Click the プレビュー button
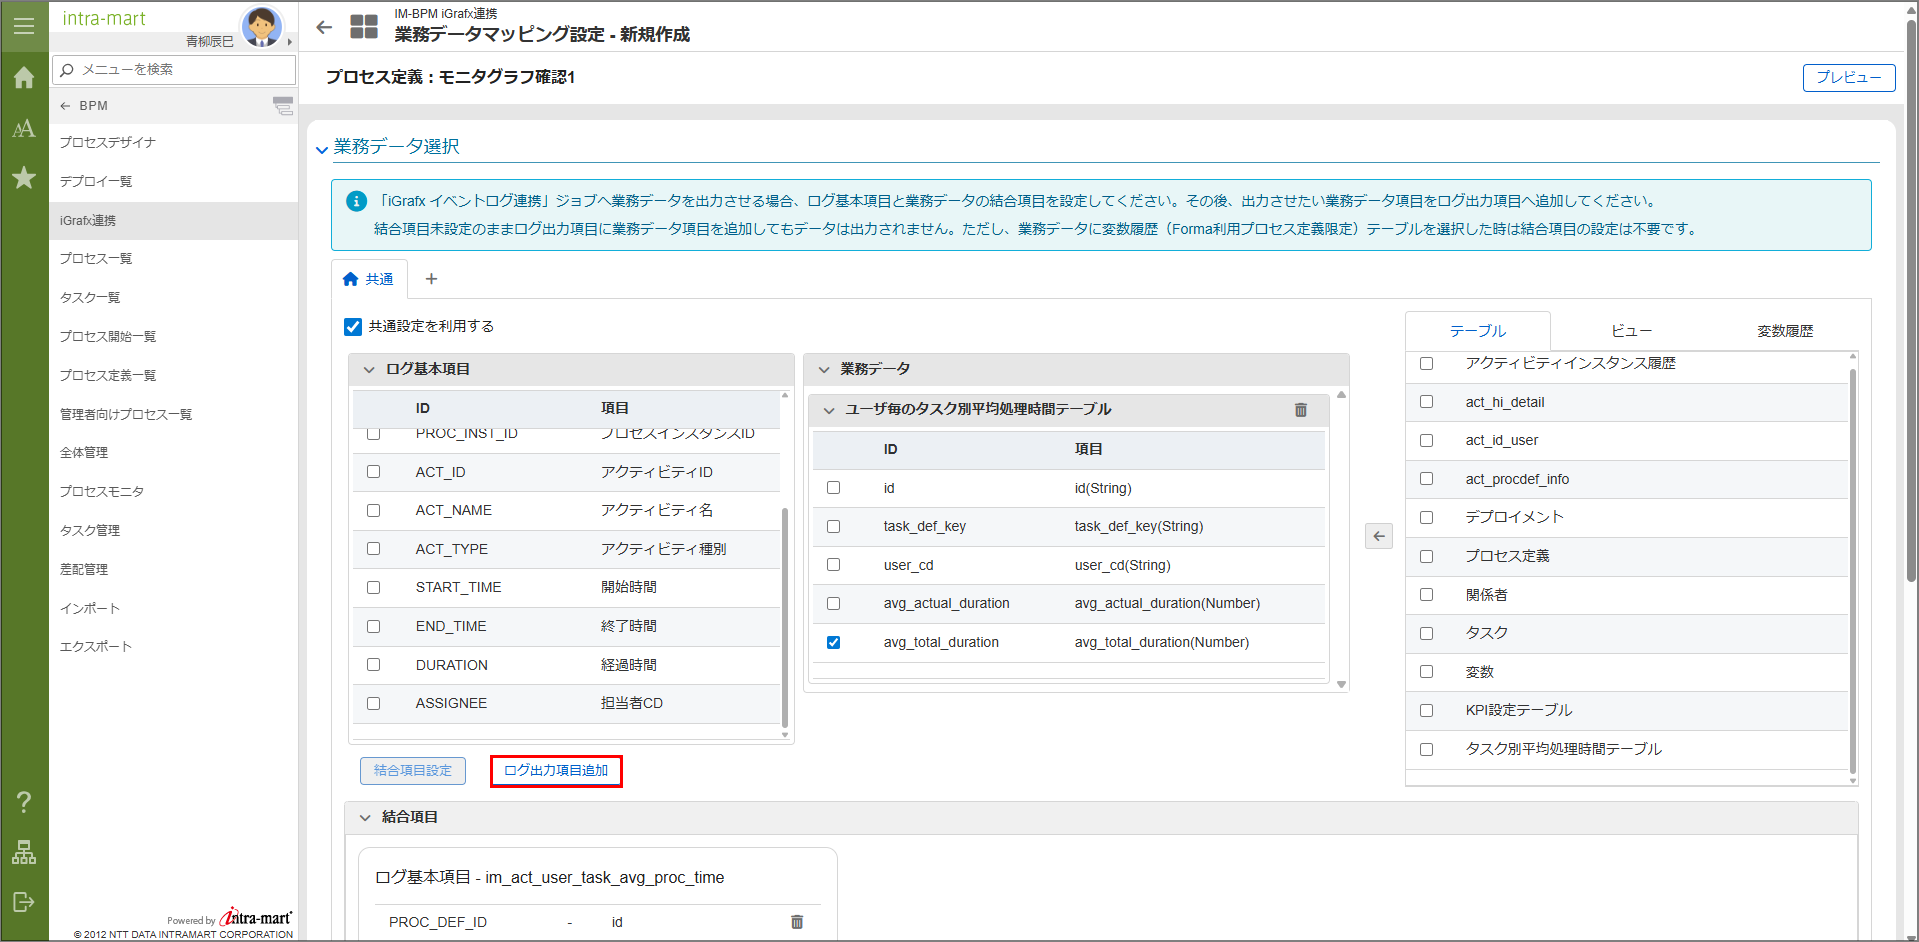The height and width of the screenshot is (942, 1919). point(1848,78)
